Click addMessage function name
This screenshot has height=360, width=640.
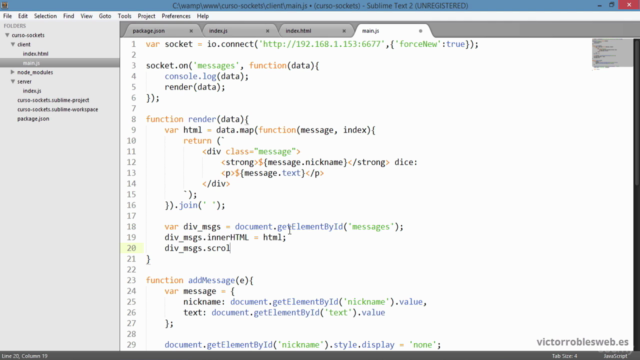[x=211, y=280]
